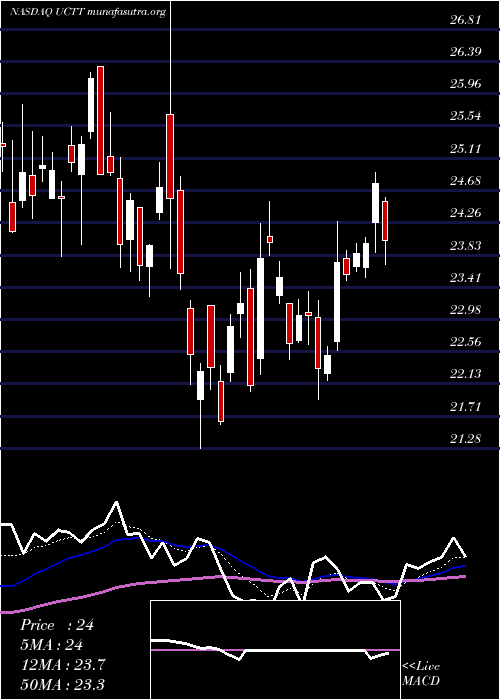The height and width of the screenshot is (700, 500).
Task: Click the 12MA : 23.7 readout
Action: (x=63, y=664)
